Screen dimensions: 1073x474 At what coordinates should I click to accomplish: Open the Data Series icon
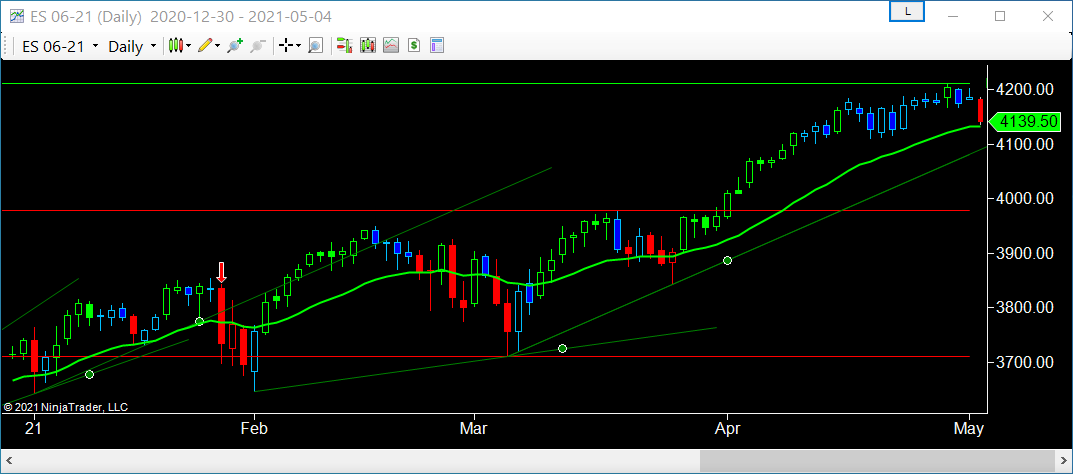(367, 46)
